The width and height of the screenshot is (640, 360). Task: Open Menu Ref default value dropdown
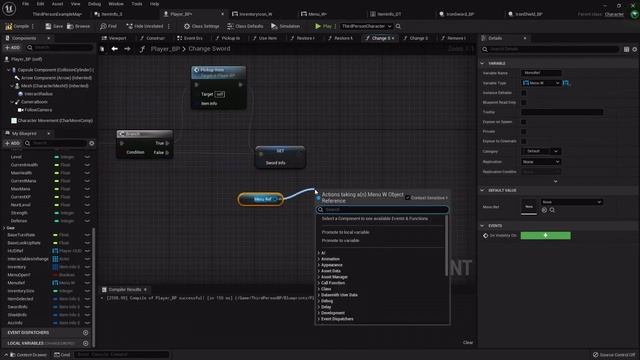tap(571, 202)
